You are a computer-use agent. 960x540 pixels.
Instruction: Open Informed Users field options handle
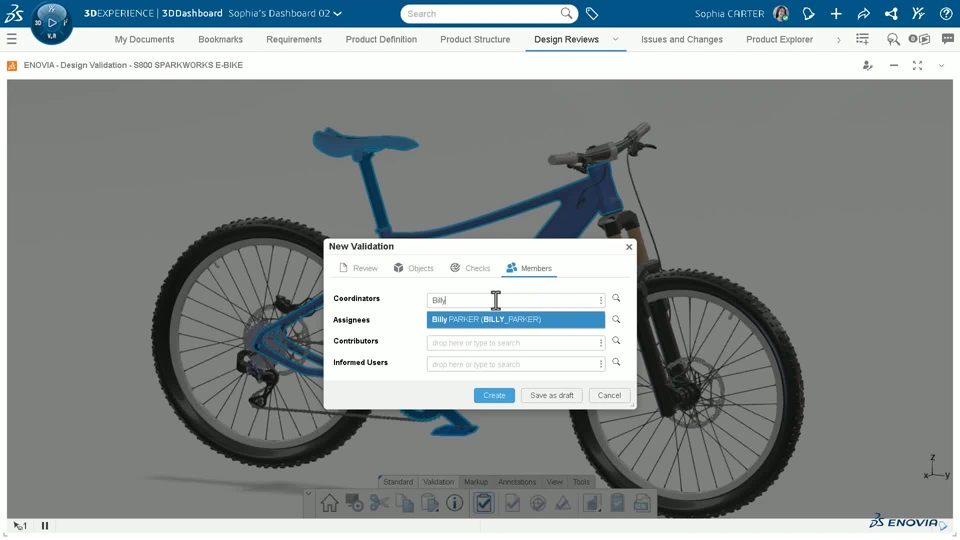601,364
